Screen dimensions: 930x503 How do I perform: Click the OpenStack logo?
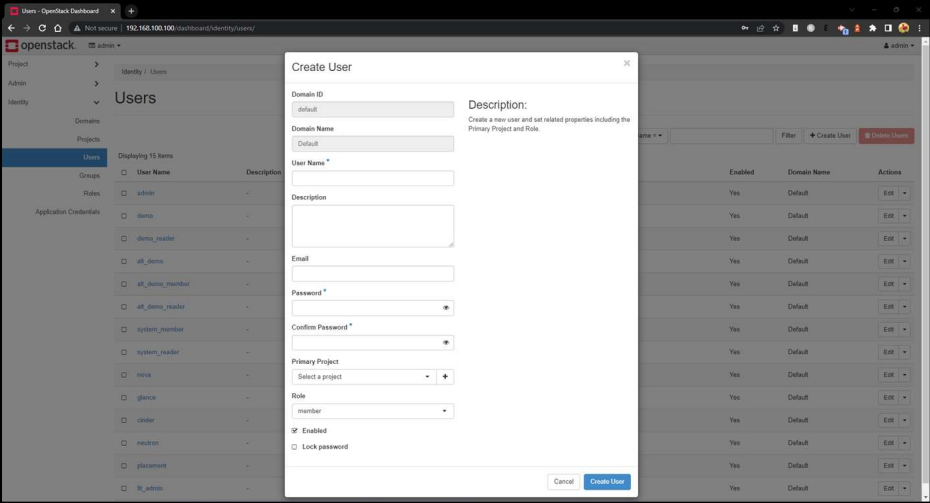point(40,46)
